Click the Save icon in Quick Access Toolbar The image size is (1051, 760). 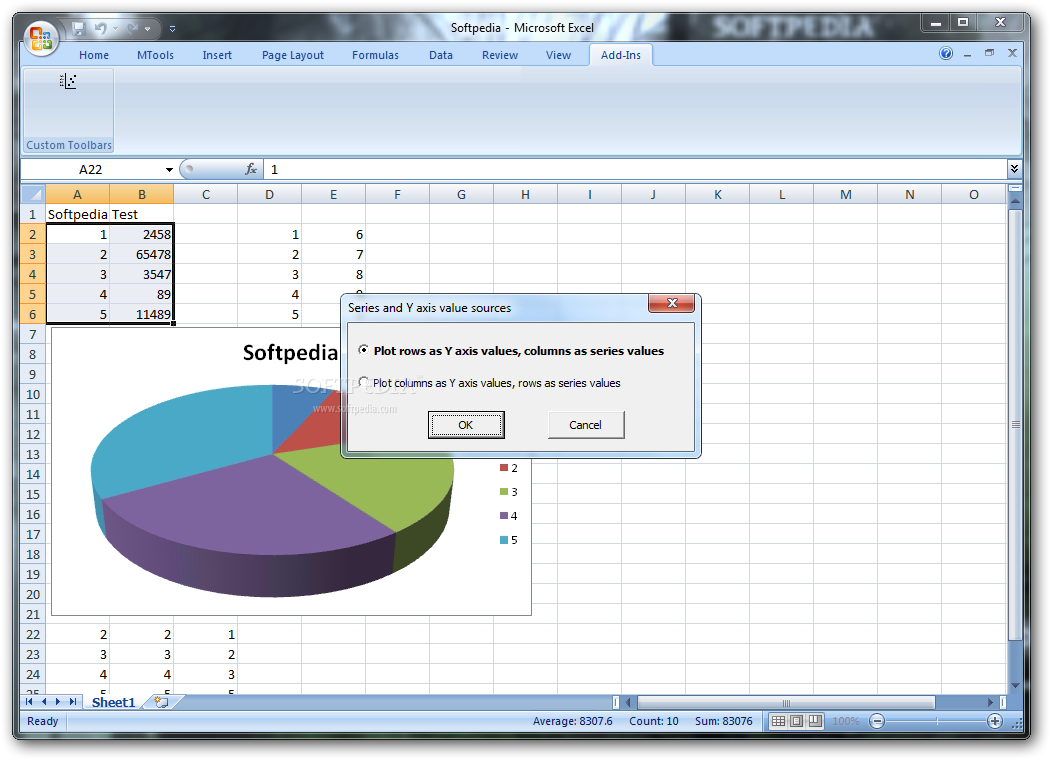79,28
